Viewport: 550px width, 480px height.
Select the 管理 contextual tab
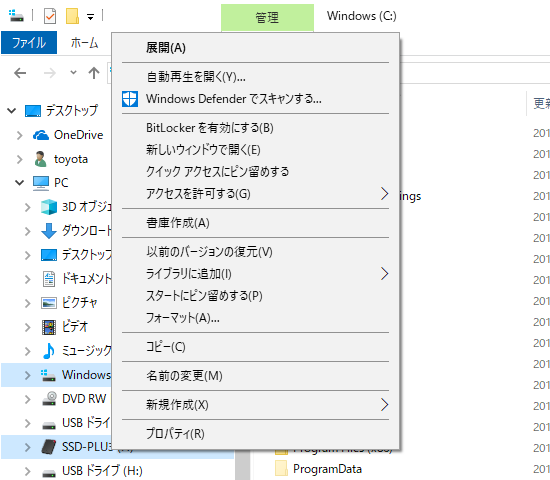tap(267, 18)
